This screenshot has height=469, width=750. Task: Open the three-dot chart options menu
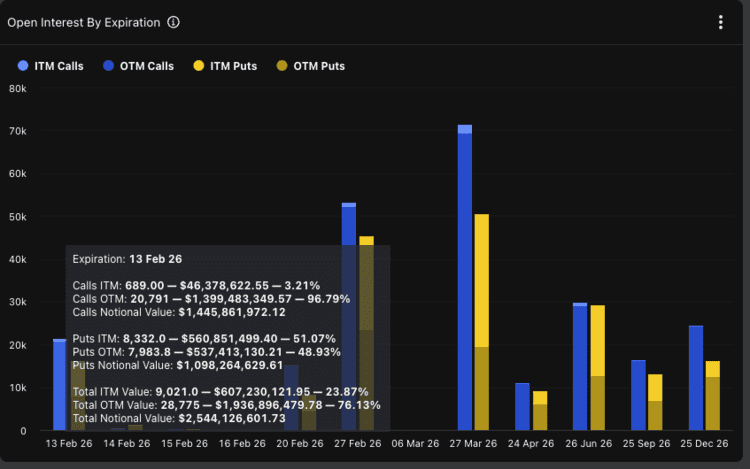(721, 22)
